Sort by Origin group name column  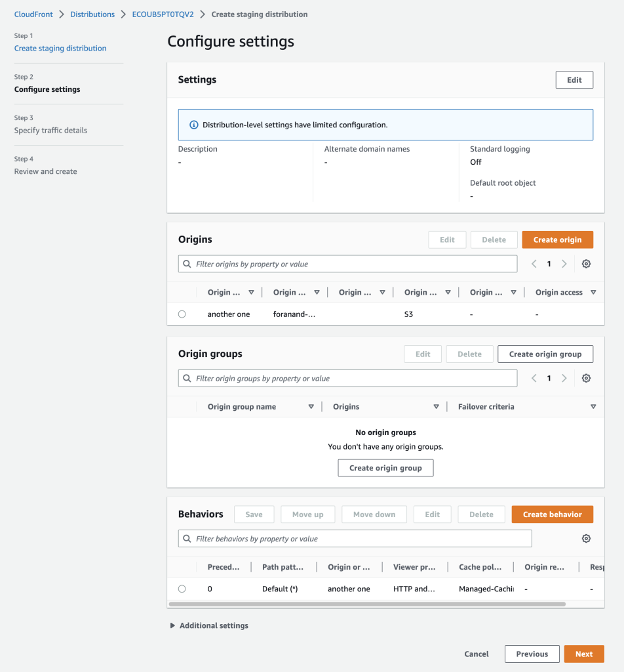pyautogui.click(x=311, y=406)
